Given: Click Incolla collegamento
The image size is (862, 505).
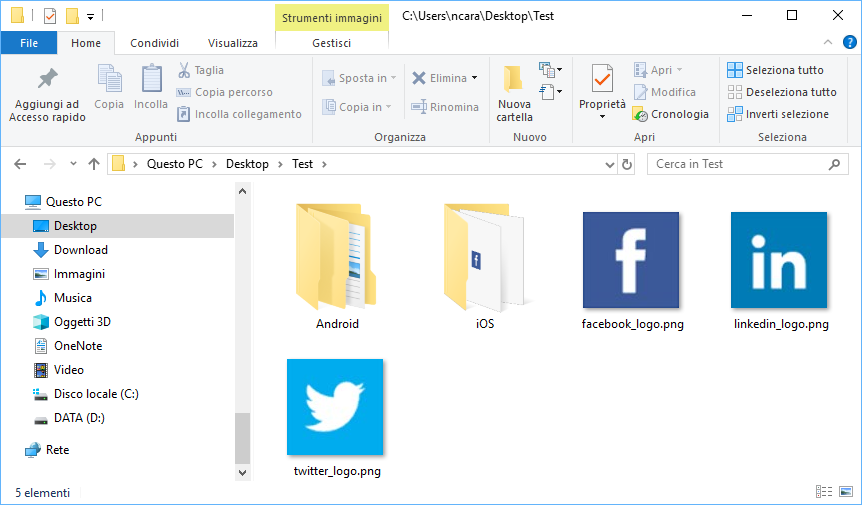Looking at the screenshot, I should (239, 114).
